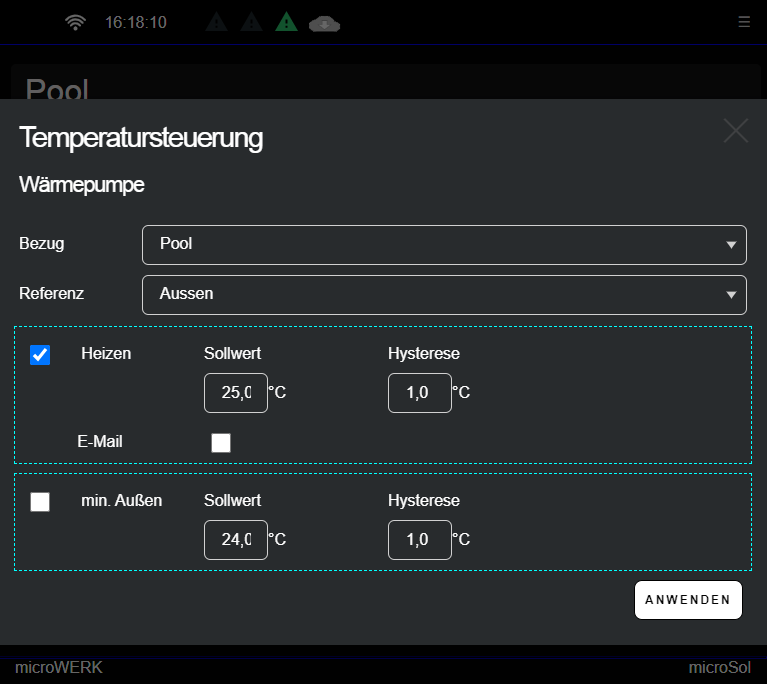Click the Wi-Fi signal icon

click(76, 22)
